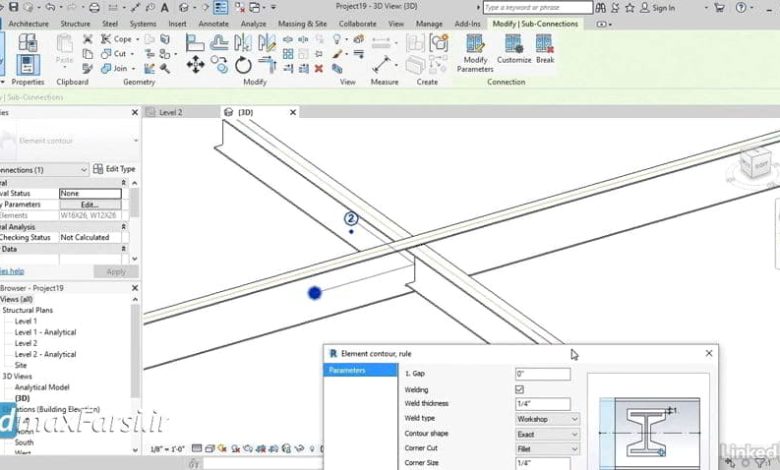Click the shopping cart App Store icon

[x=719, y=7]
